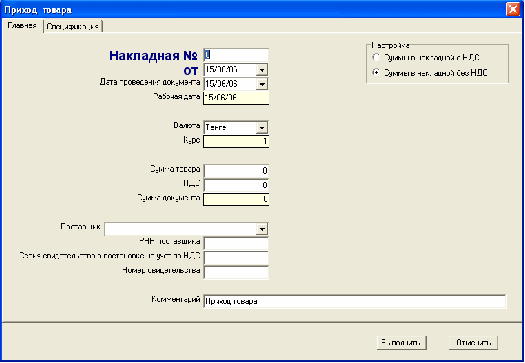Click the Выполнить button
Image resolution: width=525 pixels, height=363 pixels.
pyautogui.click(x=401, y=343)
